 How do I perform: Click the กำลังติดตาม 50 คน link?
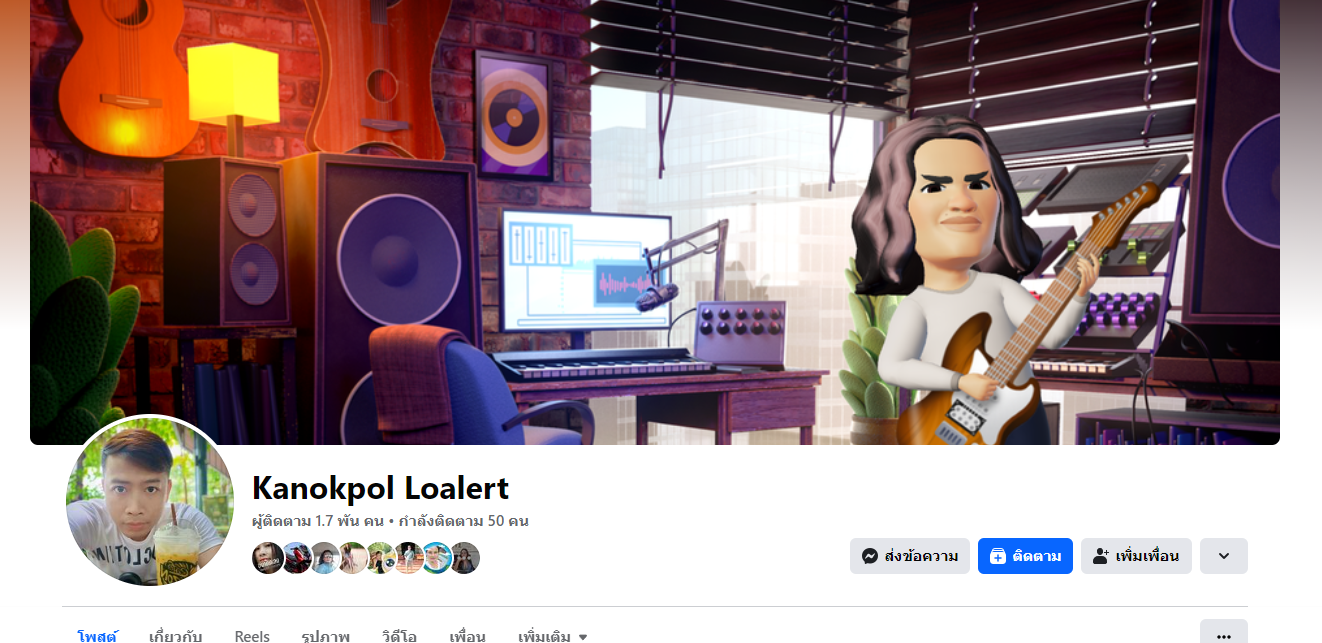(x=463, y=521)
